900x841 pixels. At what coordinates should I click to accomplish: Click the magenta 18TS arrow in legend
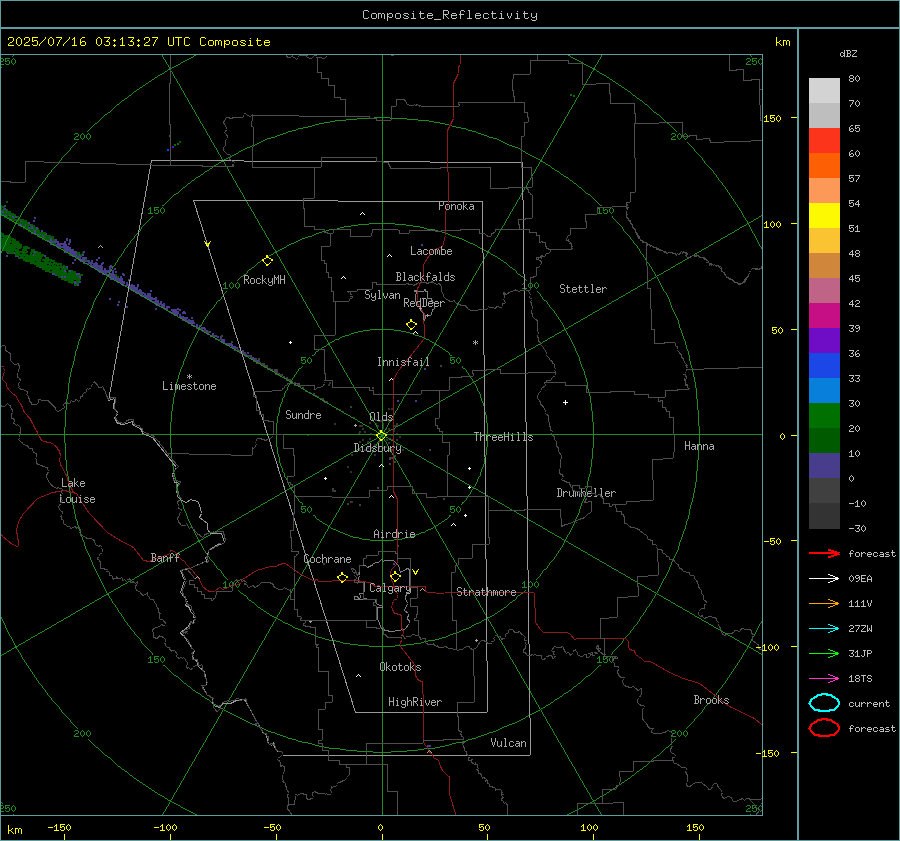coord(824,679)
